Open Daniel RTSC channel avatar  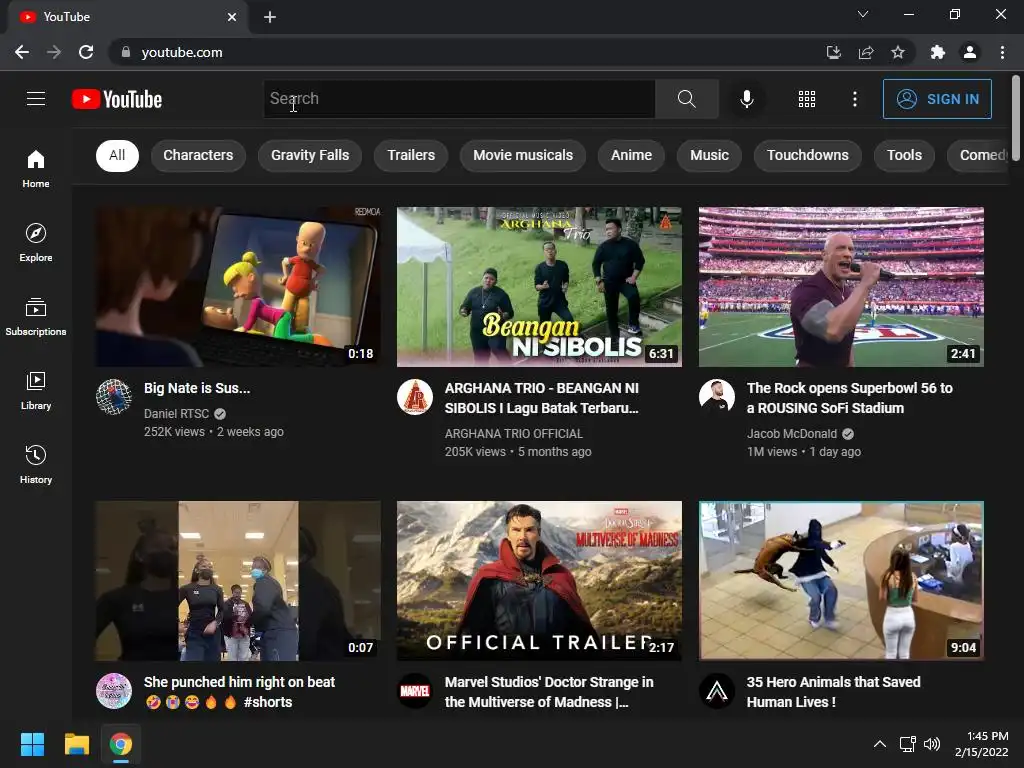pos(114,396)
